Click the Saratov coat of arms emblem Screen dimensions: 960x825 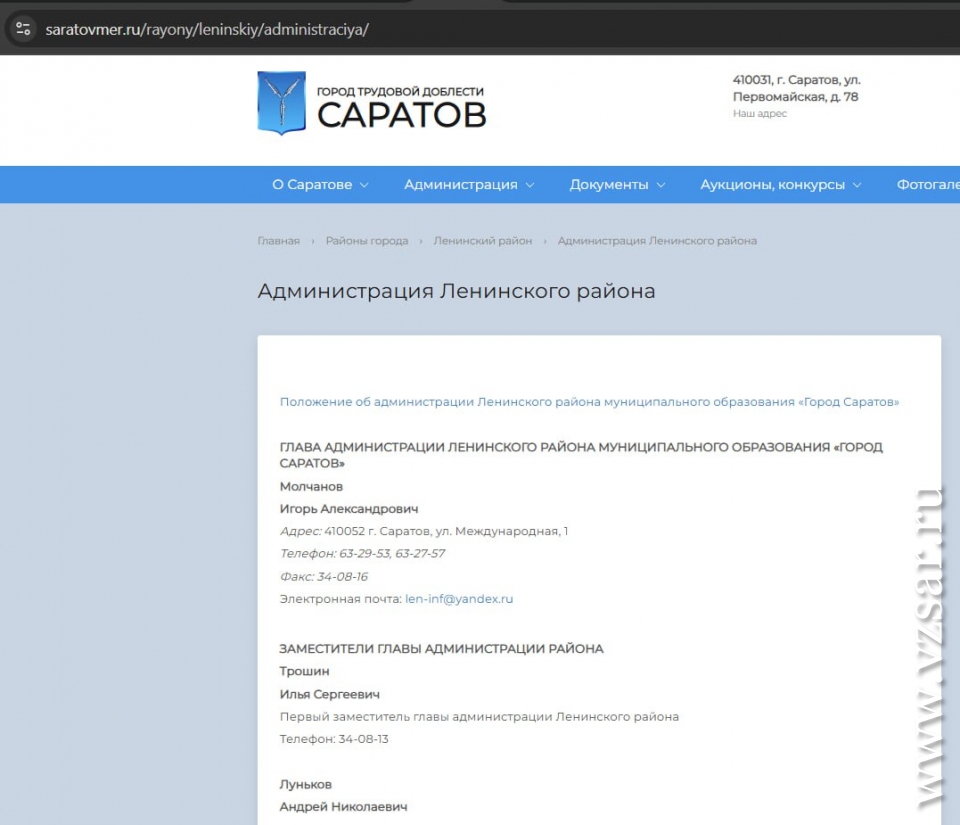click(x=281, y=102)
